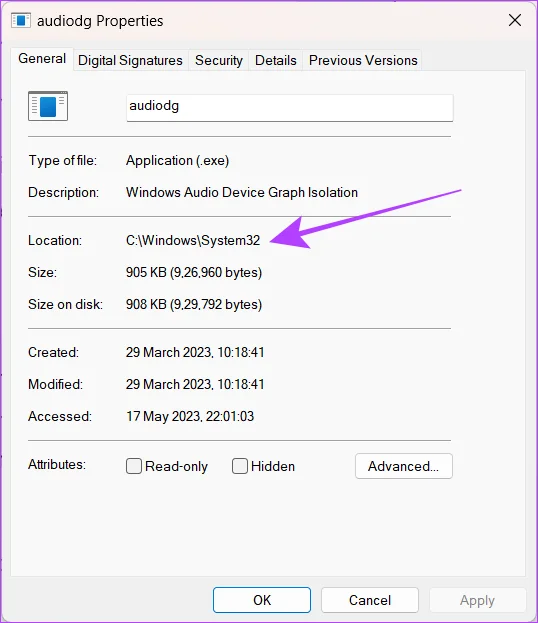The image size is (538, 624).
Task: Open the Digital Signatures tab
Action: click(x=130, y=60)
